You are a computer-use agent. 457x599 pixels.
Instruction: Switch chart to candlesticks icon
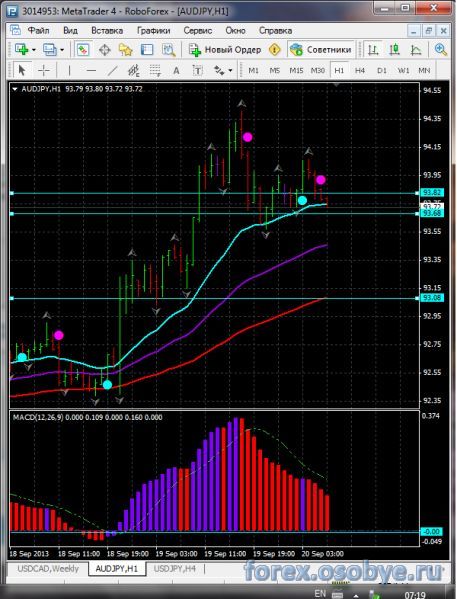tap(394, 50)
